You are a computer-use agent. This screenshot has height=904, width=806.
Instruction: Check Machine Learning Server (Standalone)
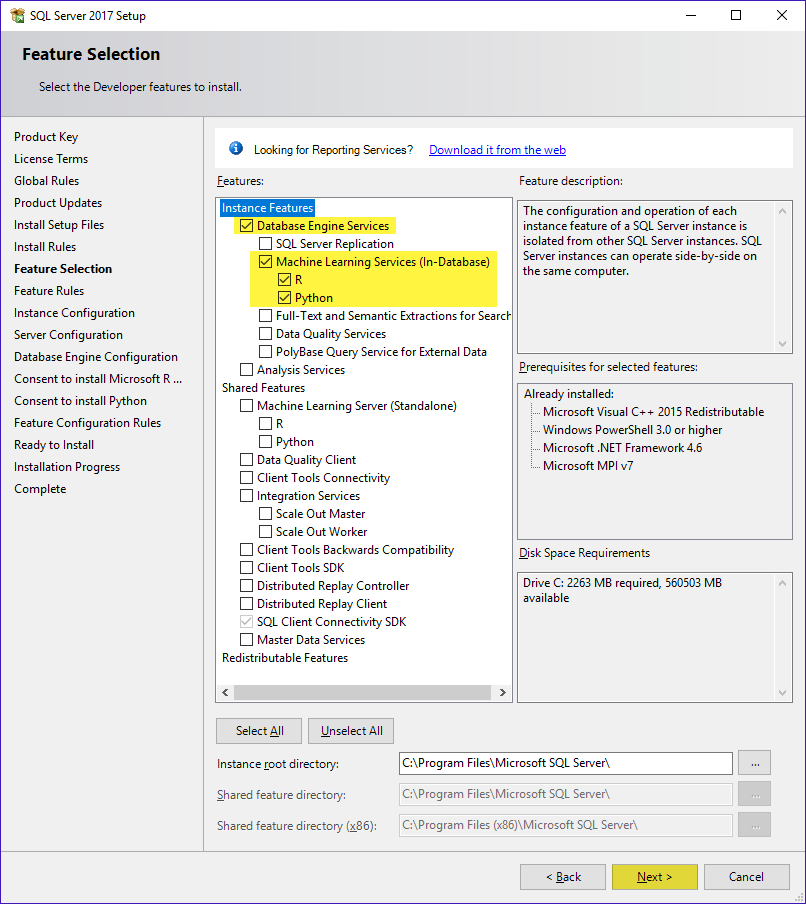pos(246,405)
